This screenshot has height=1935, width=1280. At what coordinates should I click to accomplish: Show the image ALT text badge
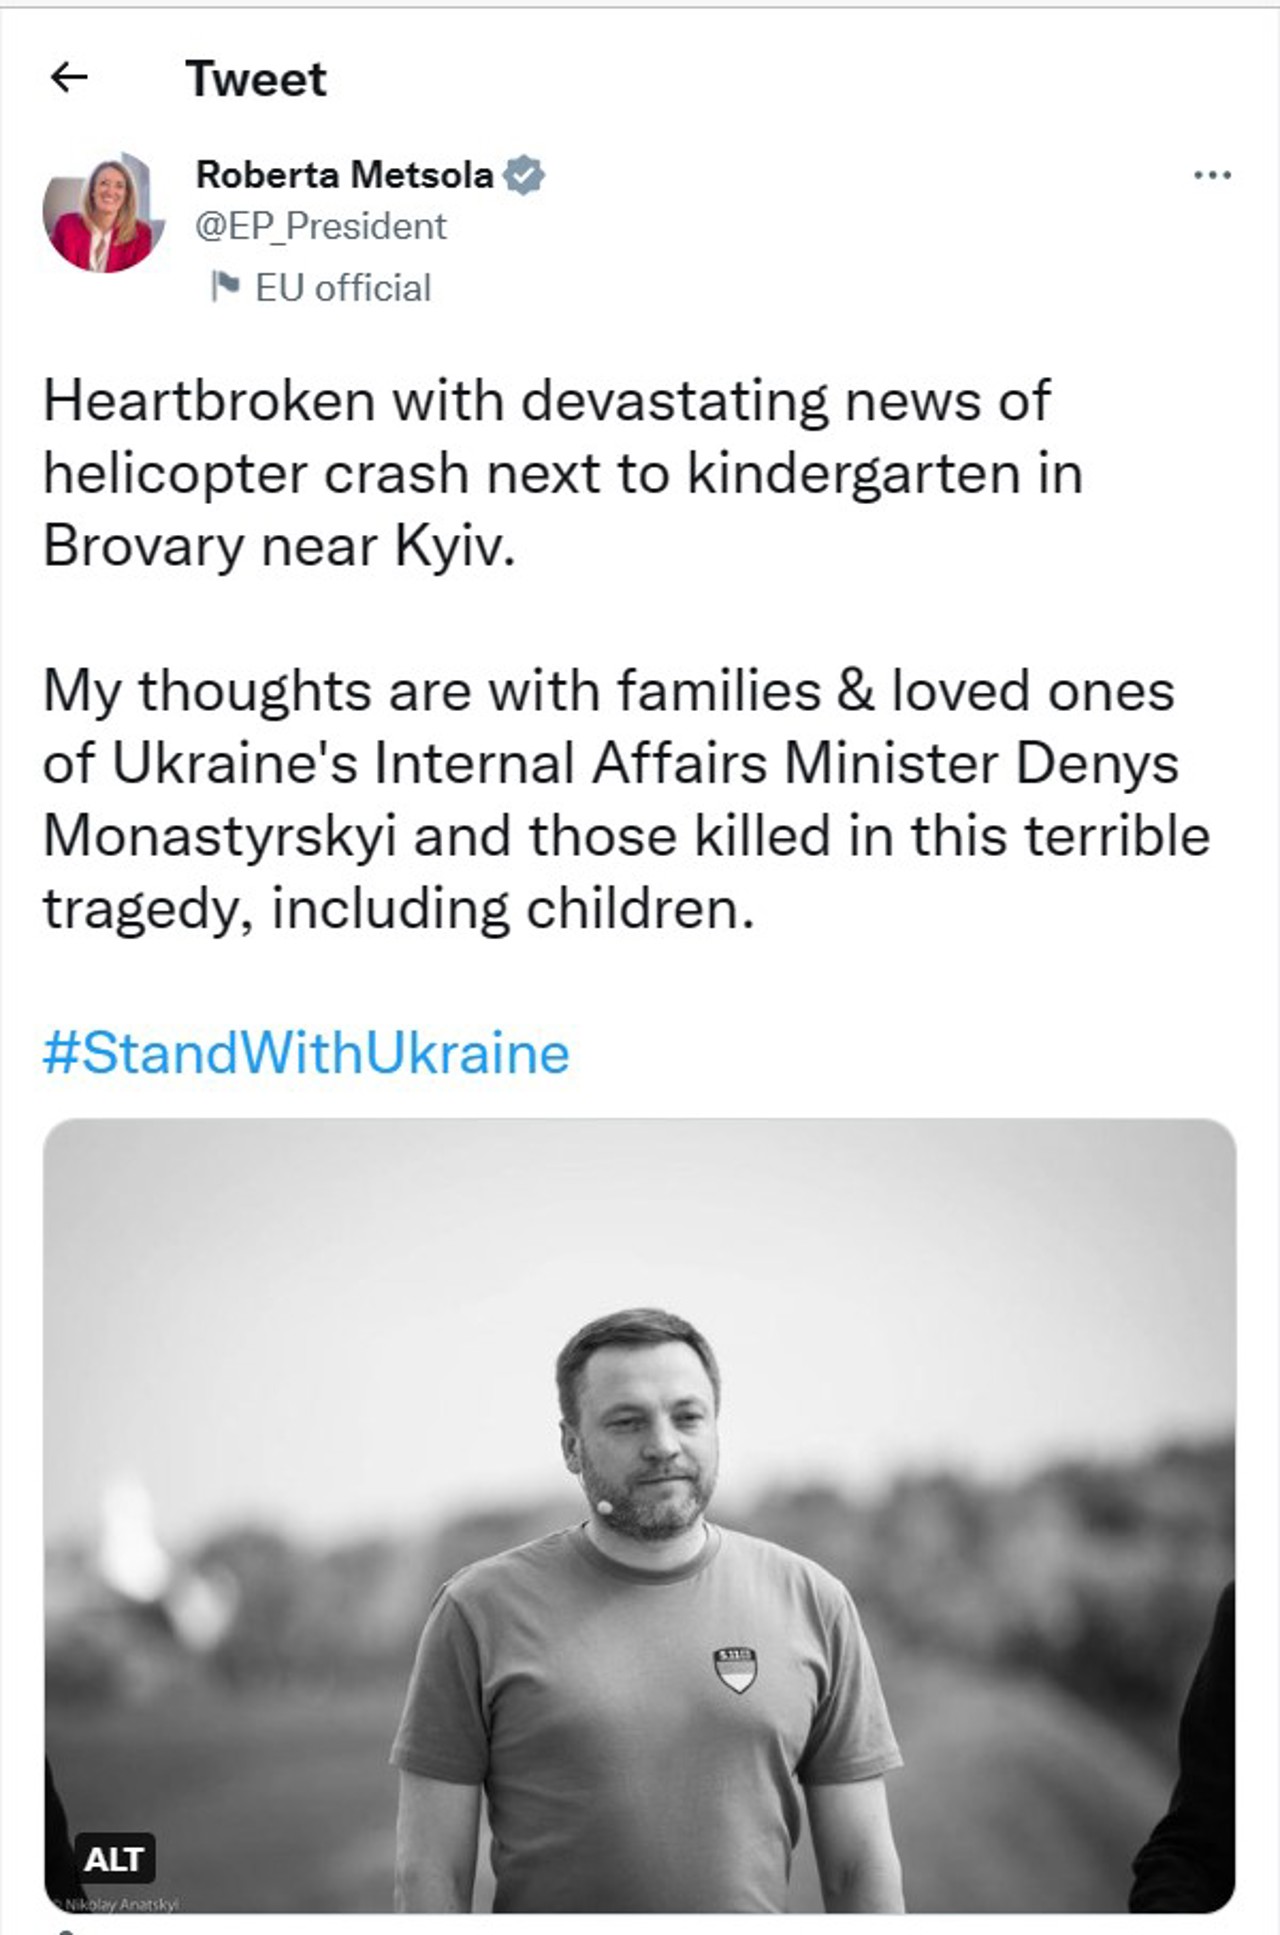click(x=114, y=1859)
